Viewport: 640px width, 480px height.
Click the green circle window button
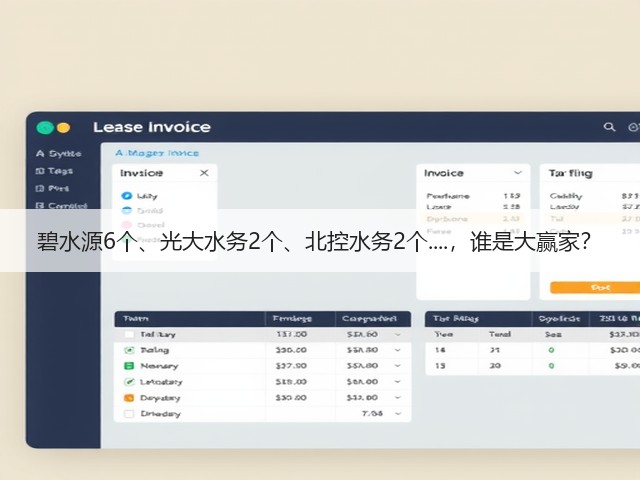click(x=45, y=128)
